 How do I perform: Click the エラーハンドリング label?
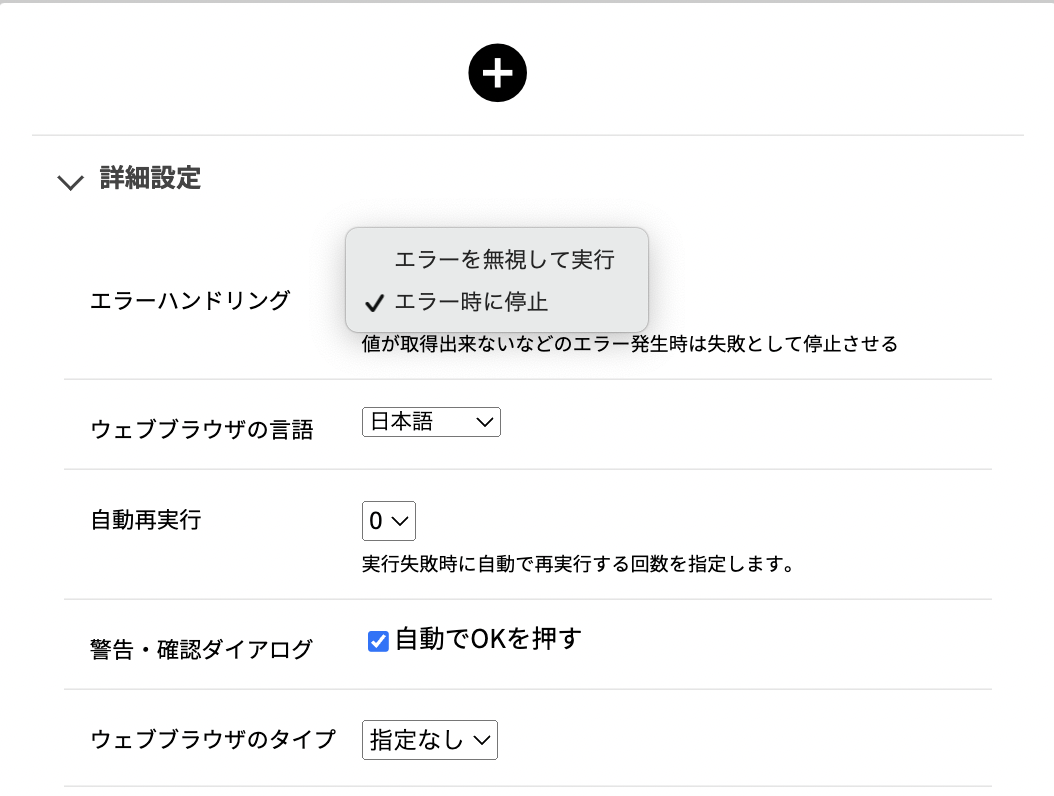tap(190, 300)
